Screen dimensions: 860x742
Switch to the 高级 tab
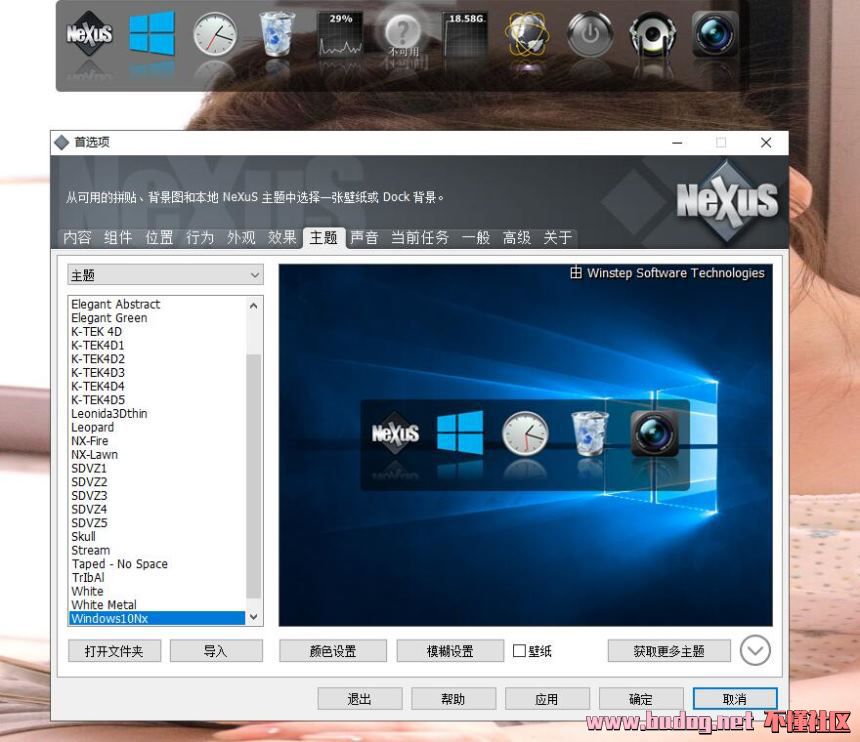[x=517, y=237]
